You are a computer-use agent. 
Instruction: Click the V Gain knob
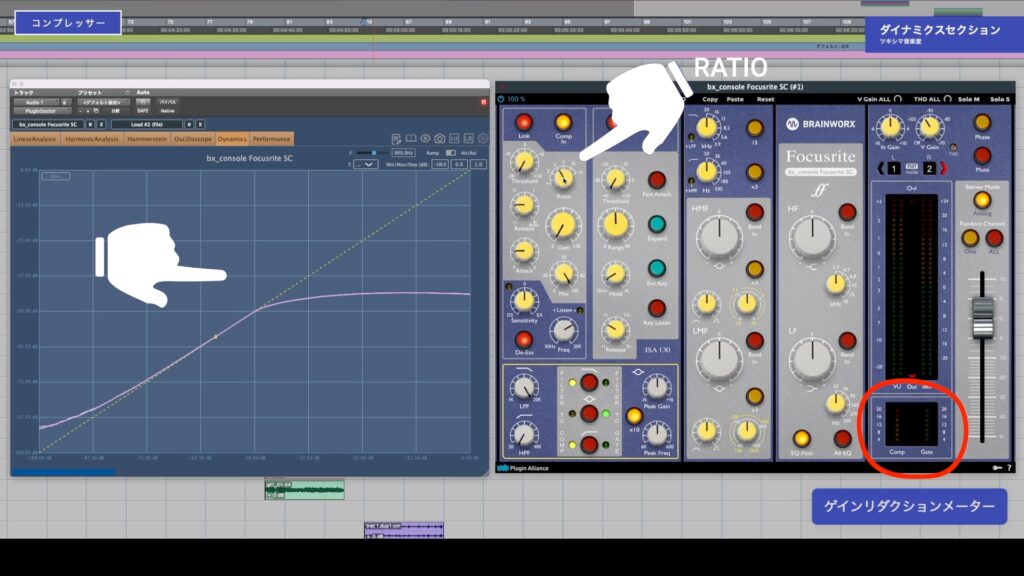tap(929, 126)
